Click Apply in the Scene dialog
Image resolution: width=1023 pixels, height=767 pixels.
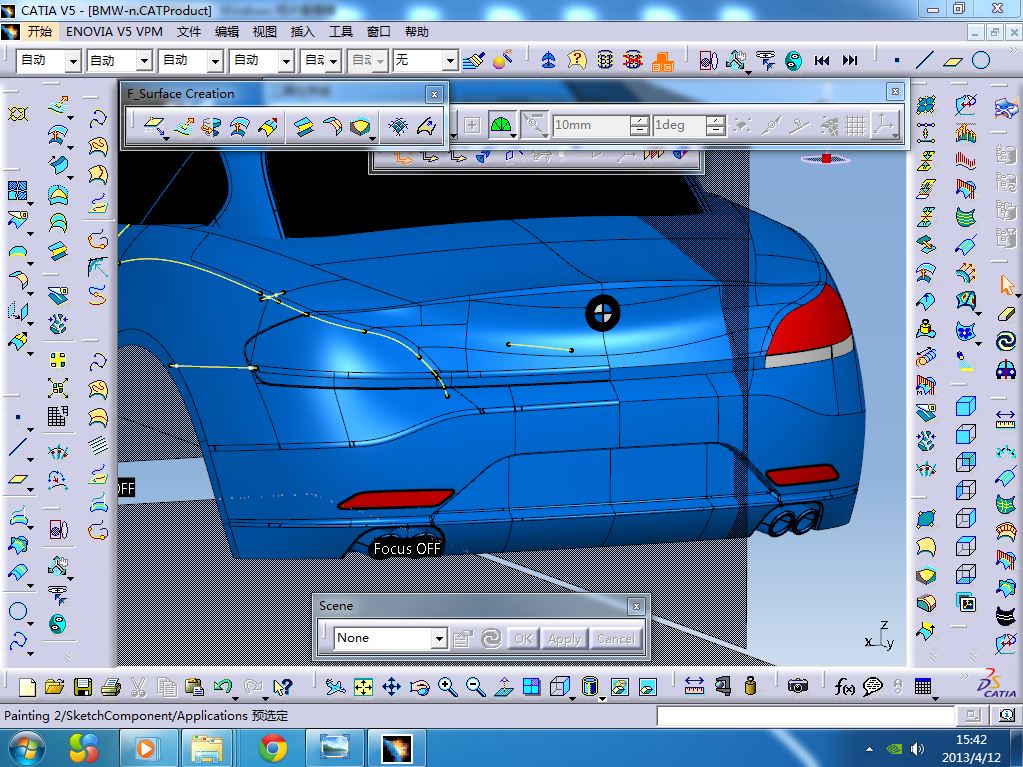(564, 639)
